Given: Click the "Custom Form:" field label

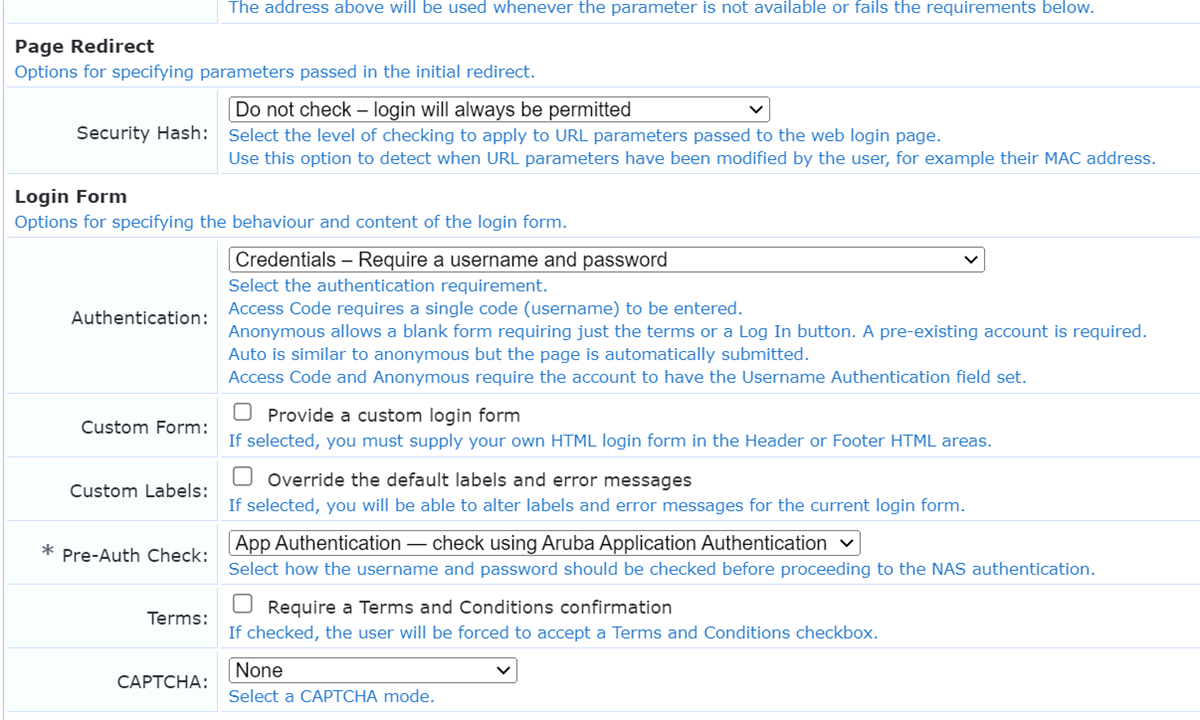Looking at the screenshot, I should pyautogui.click(x=145, y=427).
